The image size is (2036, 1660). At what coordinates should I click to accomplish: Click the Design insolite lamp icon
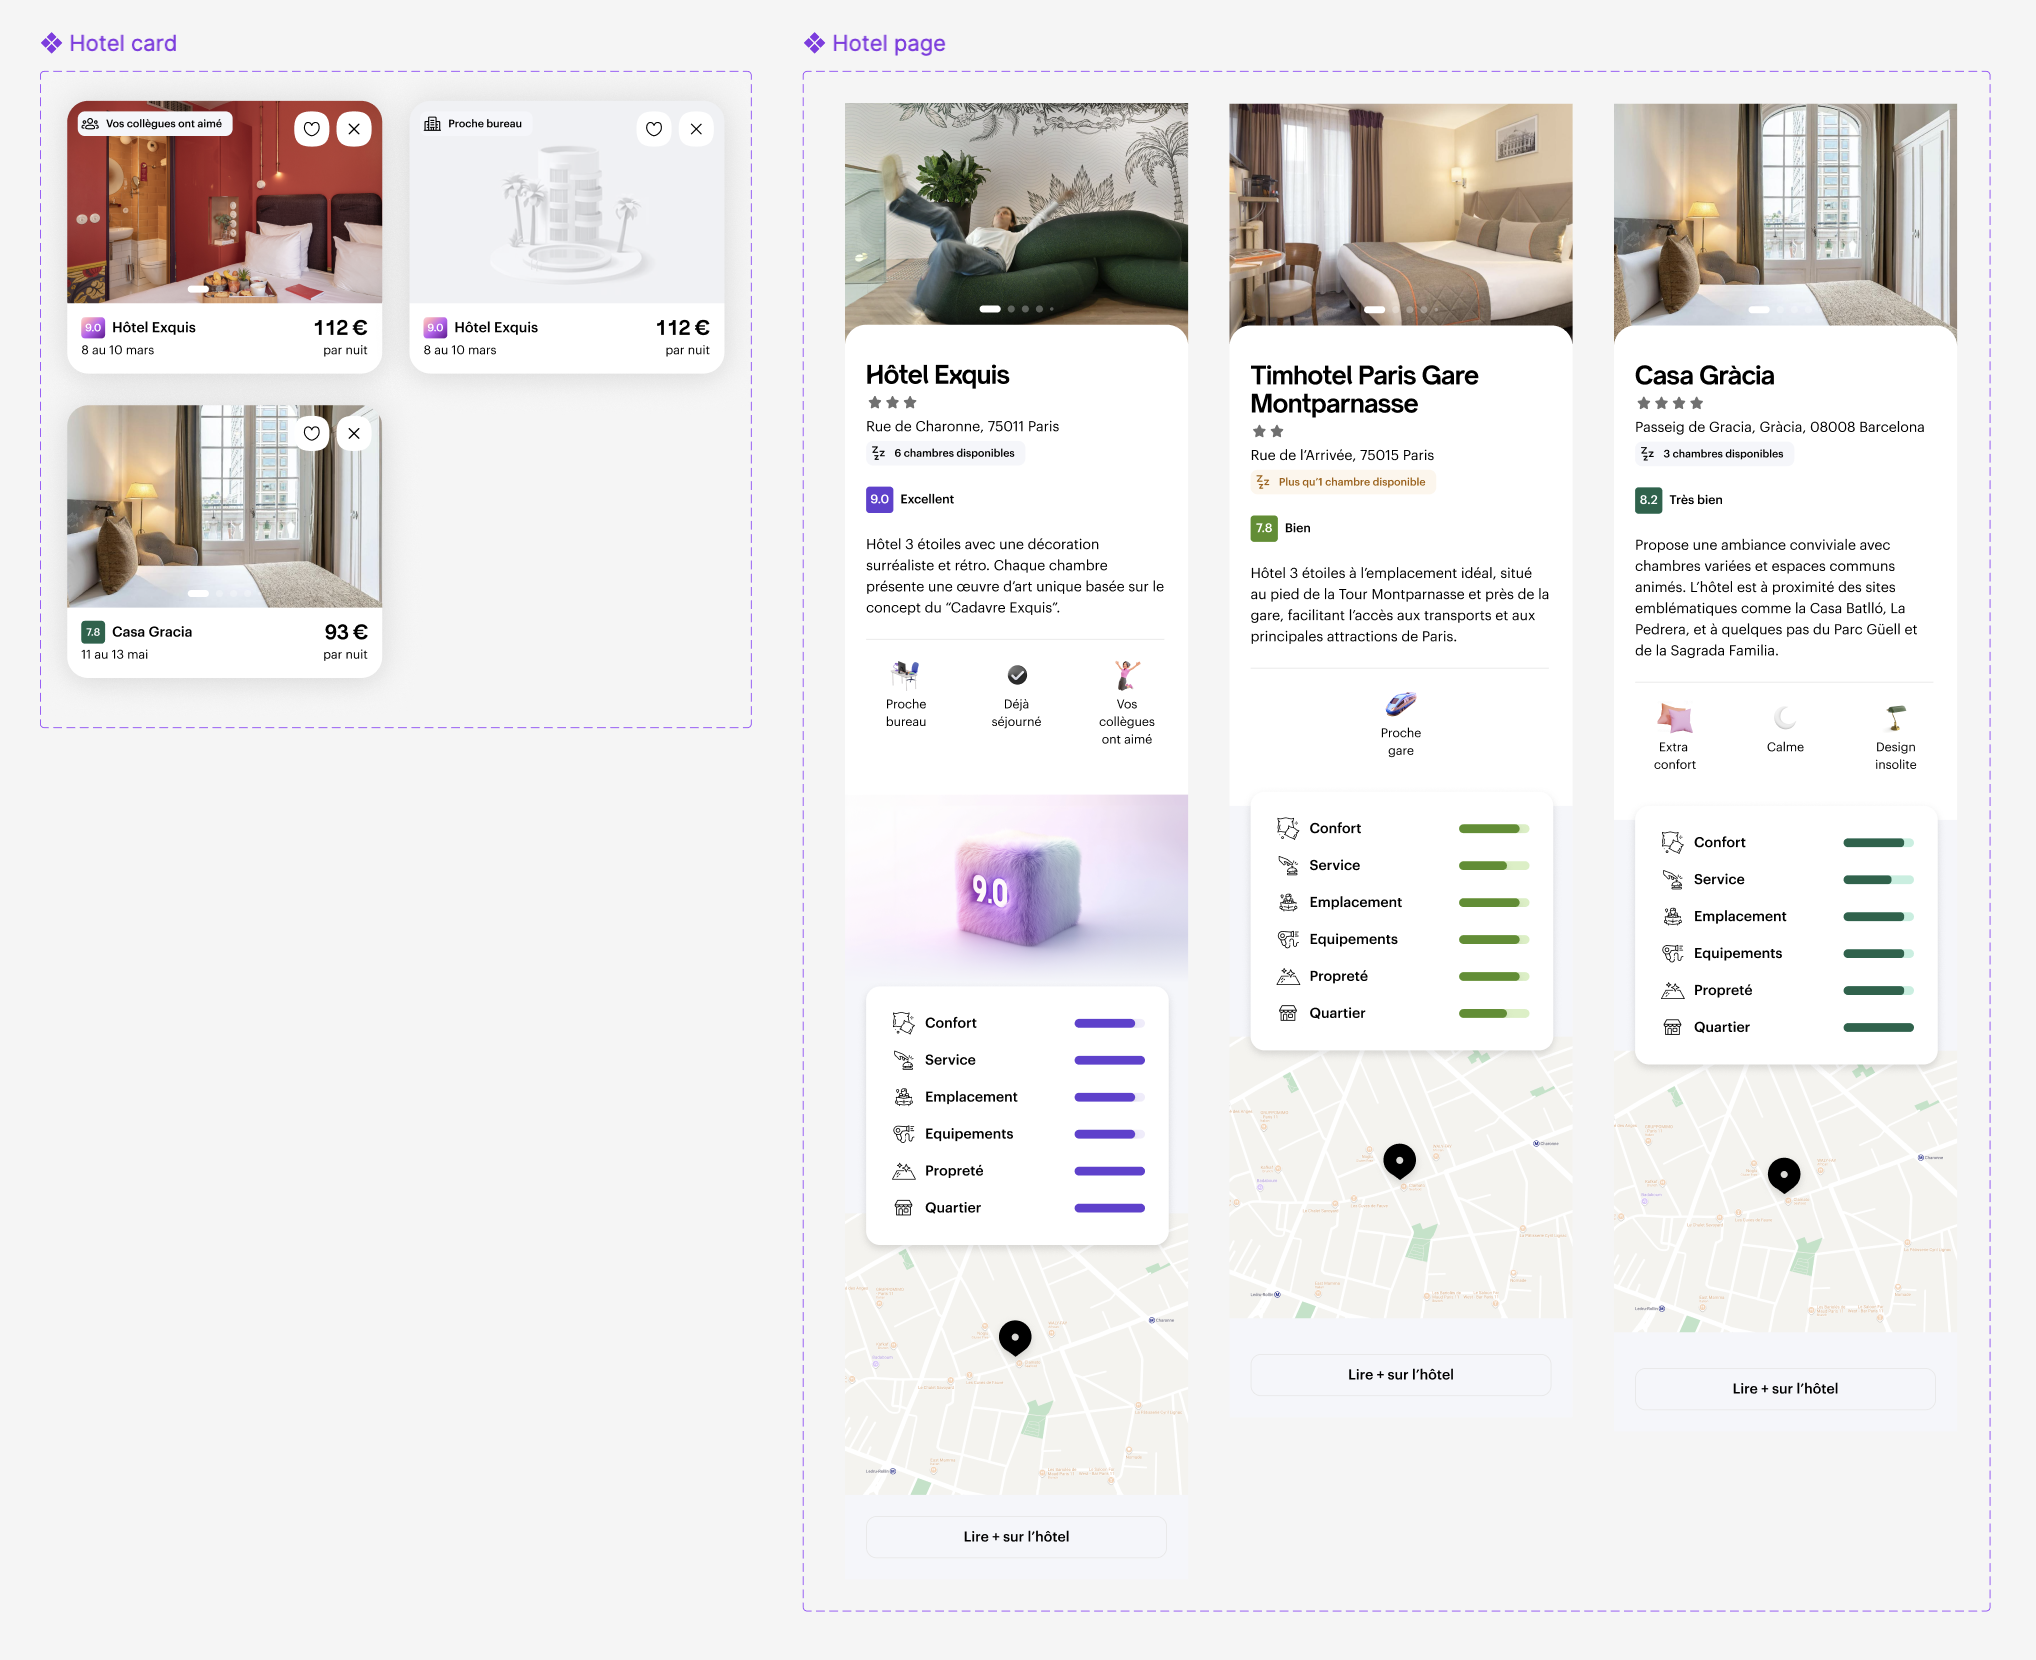[1895, 718]
